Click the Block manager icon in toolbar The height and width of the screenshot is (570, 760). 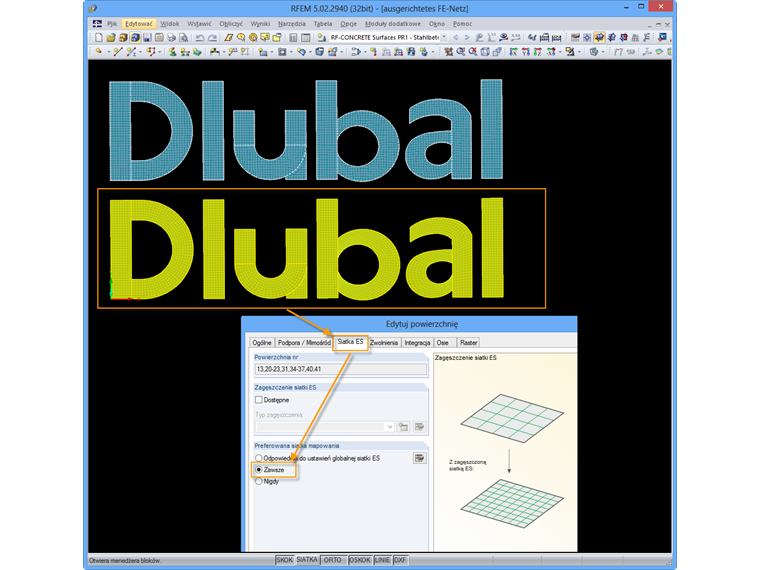click(135, 37)
